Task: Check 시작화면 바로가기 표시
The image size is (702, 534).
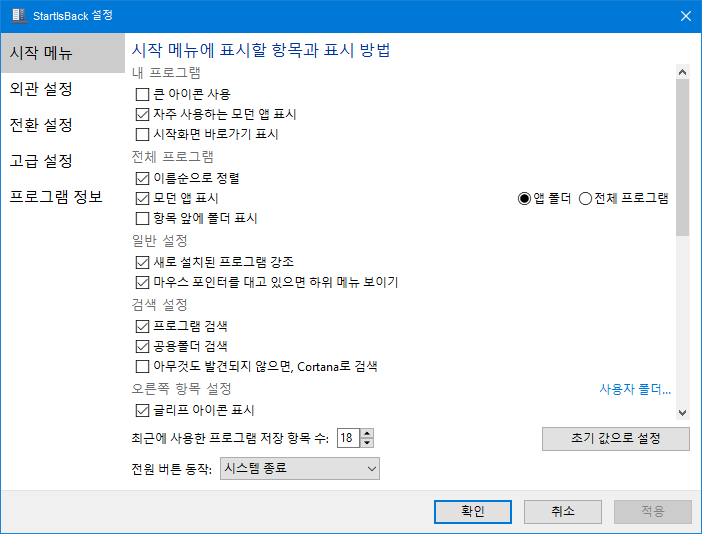Action: point(142,134)
